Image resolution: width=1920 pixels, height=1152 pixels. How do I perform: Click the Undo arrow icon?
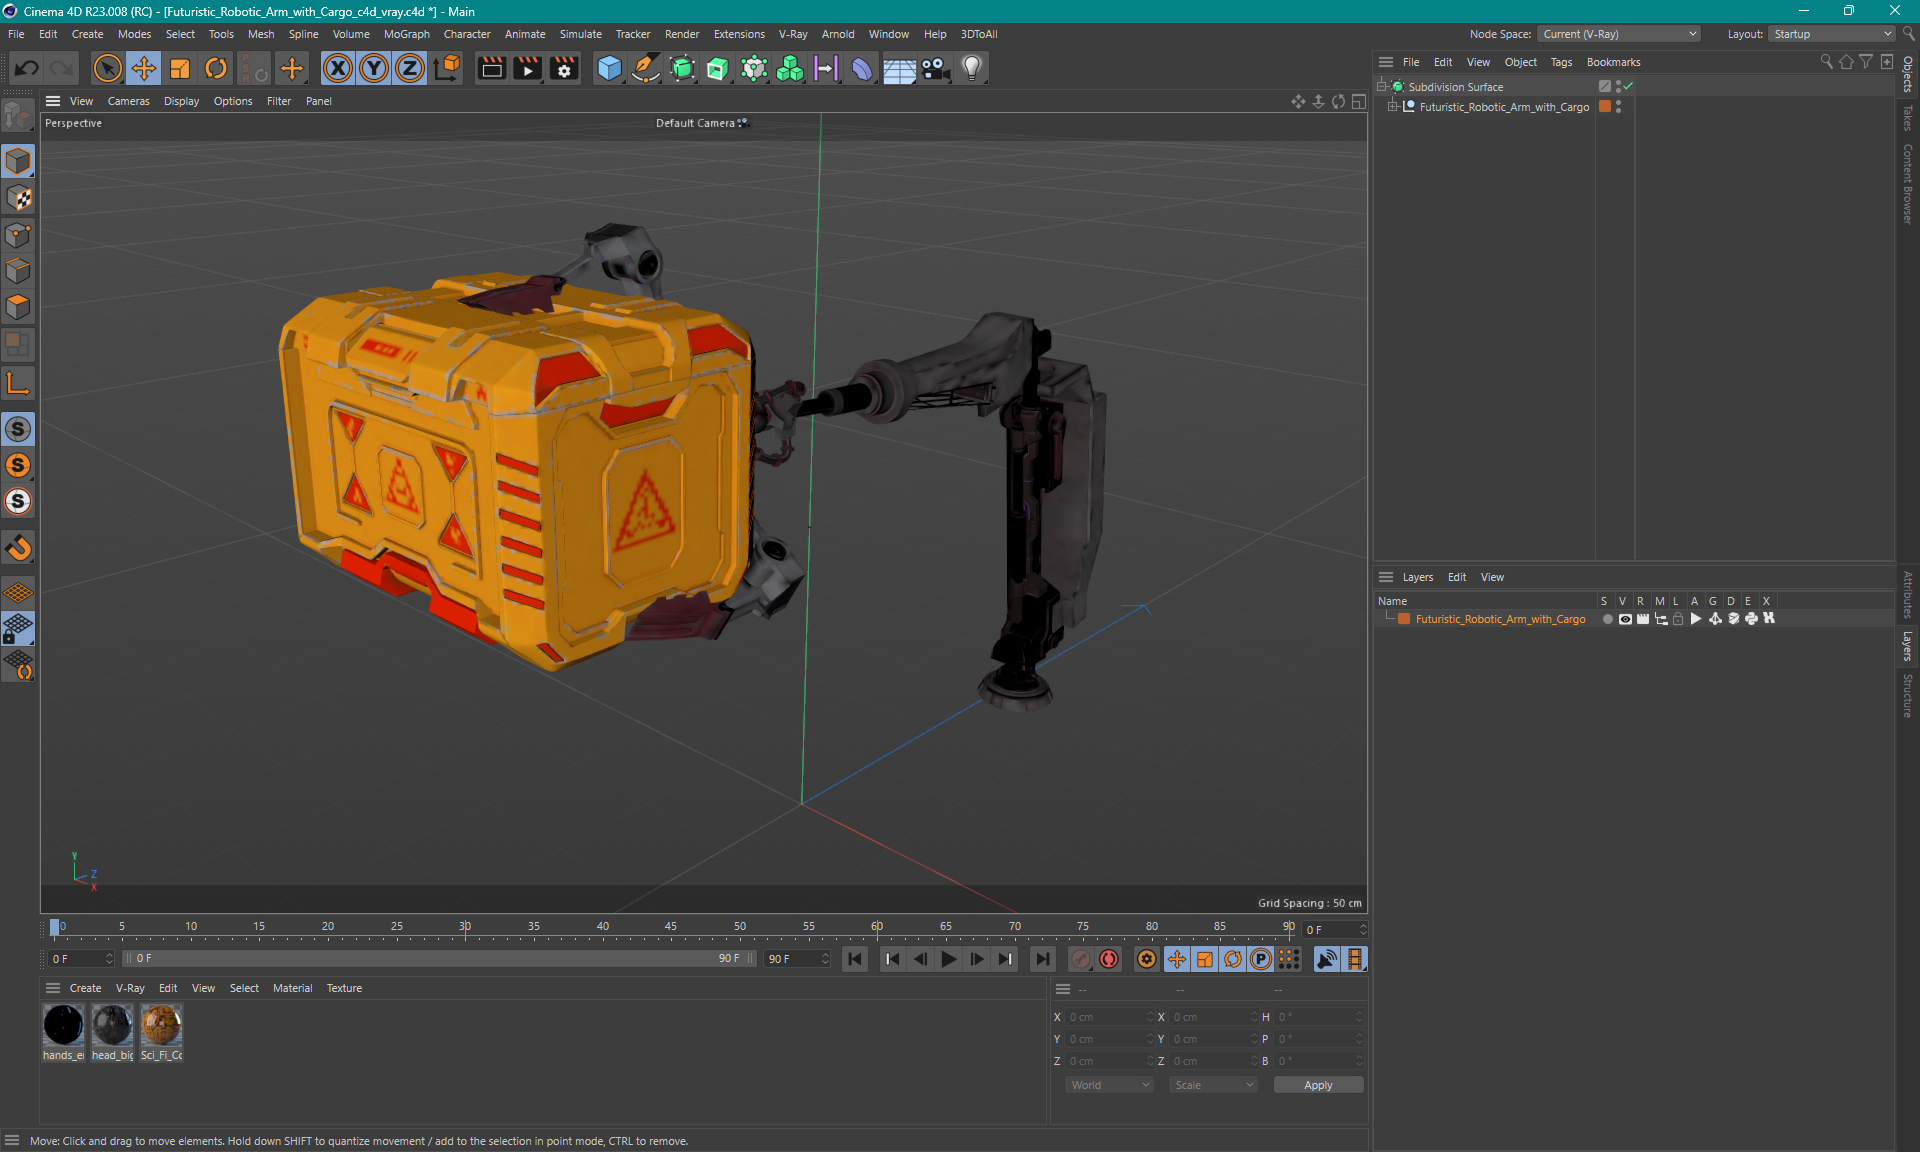27,68
